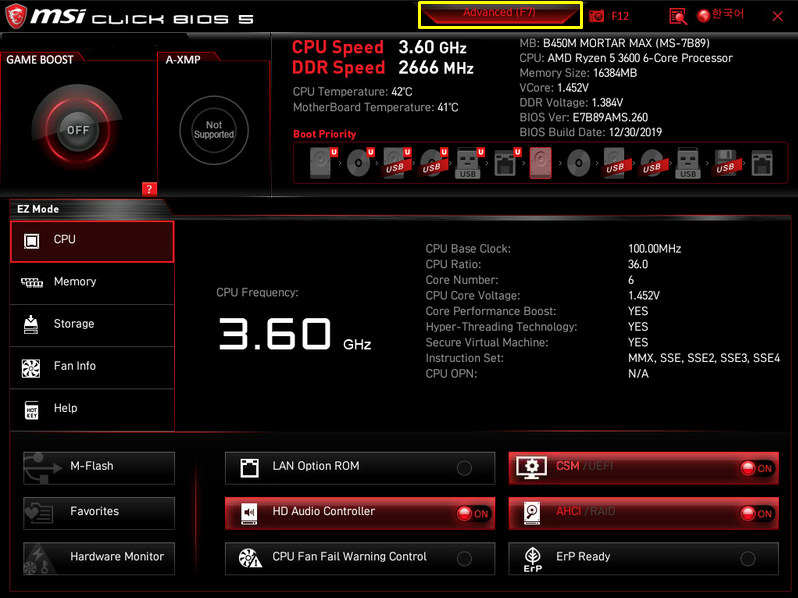Open the Help hotkey tab
Screen dimensions: 798x598
coord(92,410)
